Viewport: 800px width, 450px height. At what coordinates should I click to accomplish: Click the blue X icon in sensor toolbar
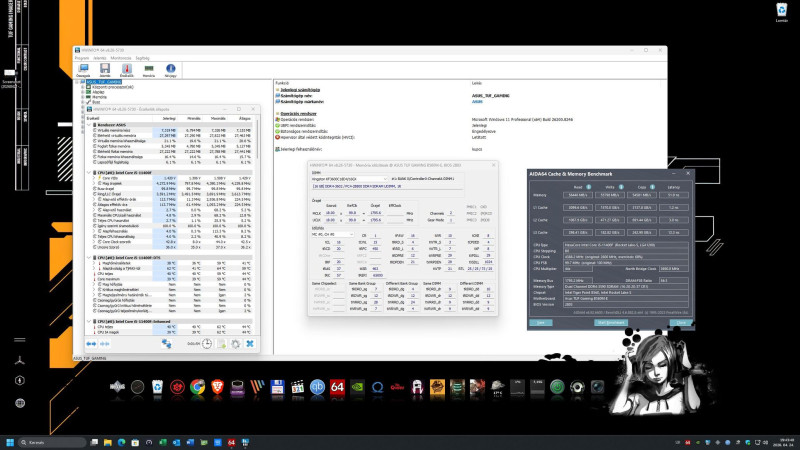pos(250,344)
